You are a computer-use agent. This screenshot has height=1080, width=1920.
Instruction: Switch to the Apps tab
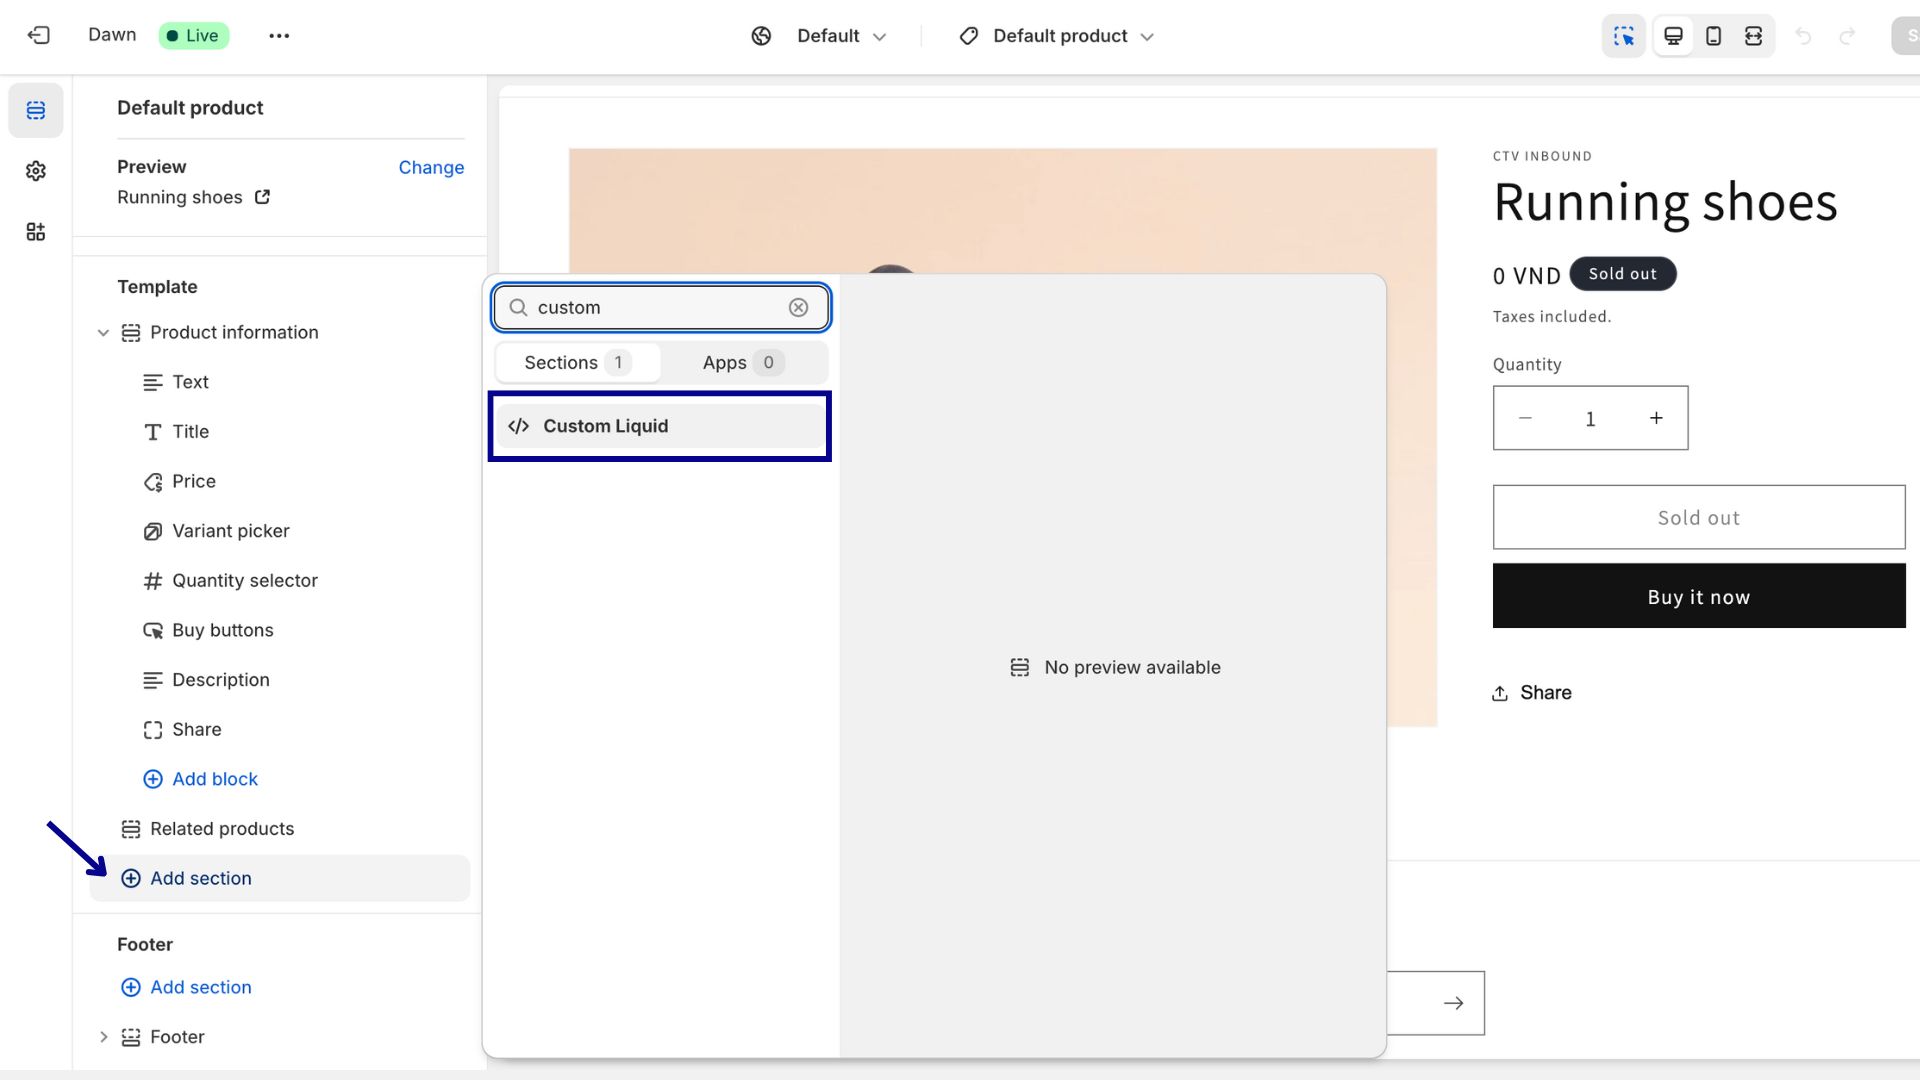coord(744,362)
